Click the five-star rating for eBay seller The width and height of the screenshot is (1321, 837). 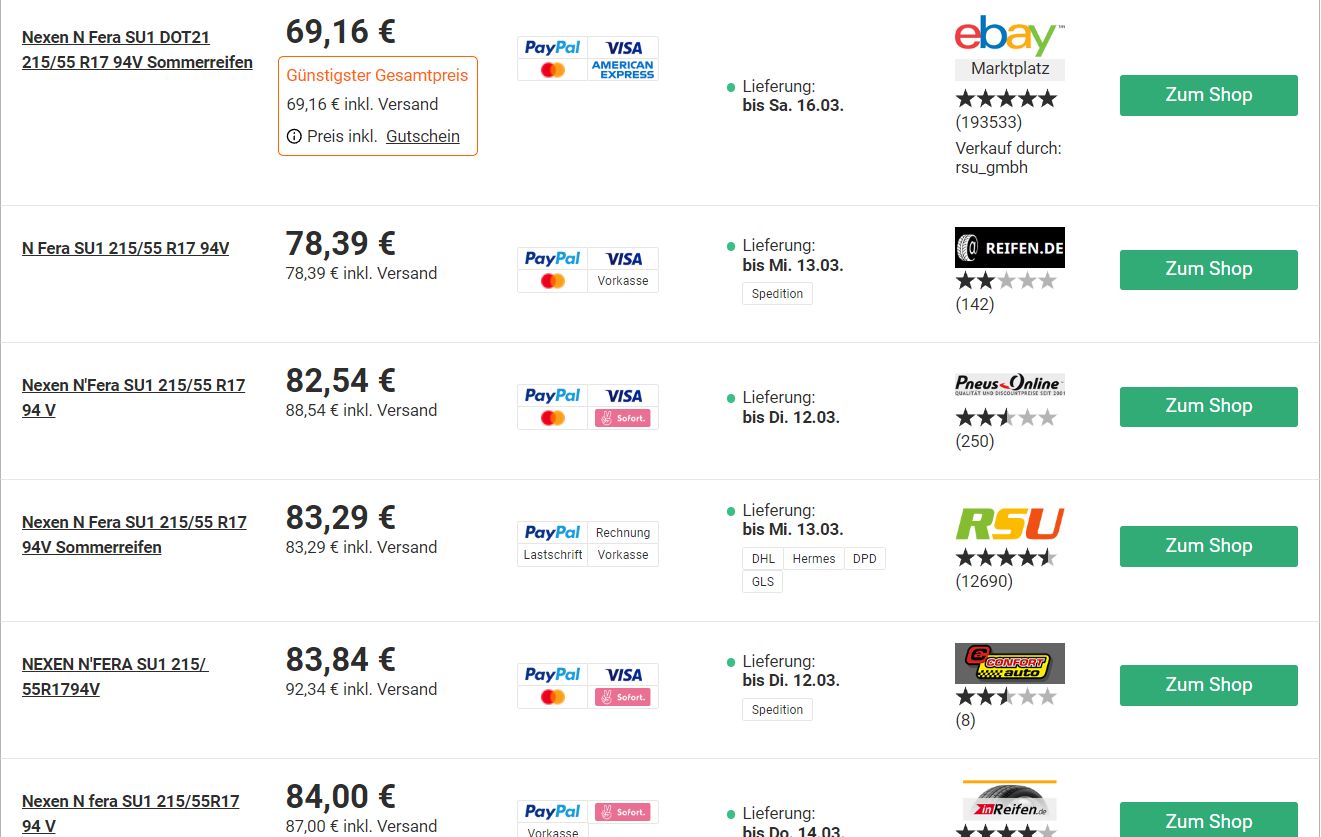click(x=1005, y=99)
